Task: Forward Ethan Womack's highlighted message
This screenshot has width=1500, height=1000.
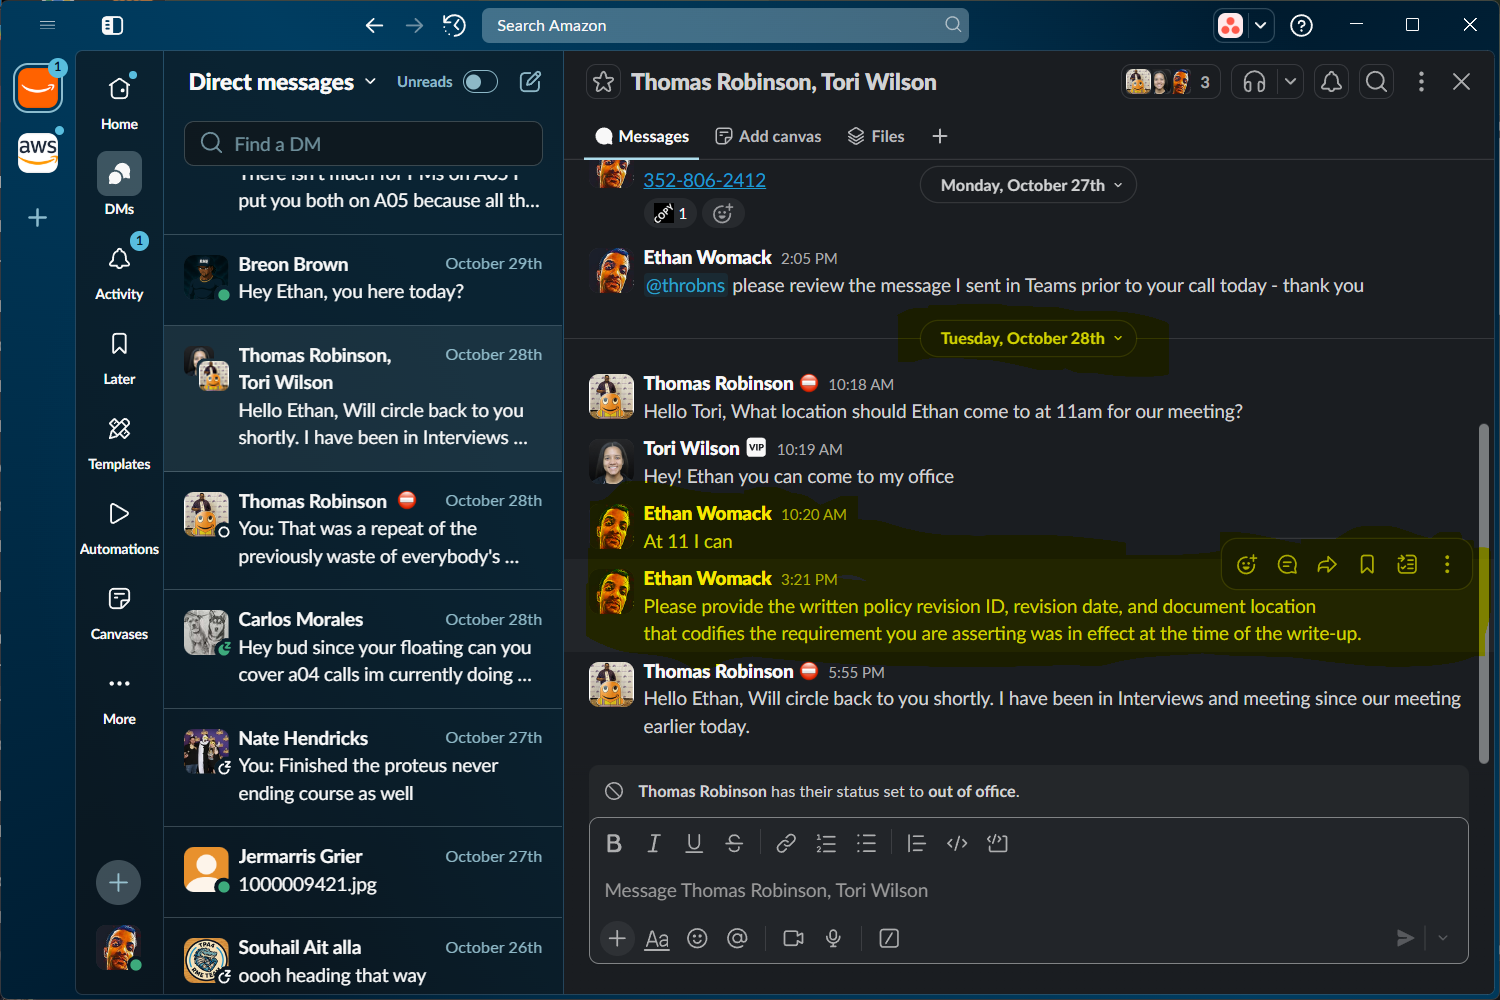Action: point(1327,564)
